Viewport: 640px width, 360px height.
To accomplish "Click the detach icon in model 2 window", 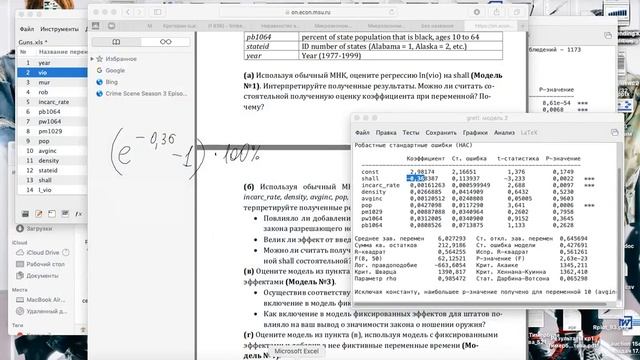I will (615, 132).
